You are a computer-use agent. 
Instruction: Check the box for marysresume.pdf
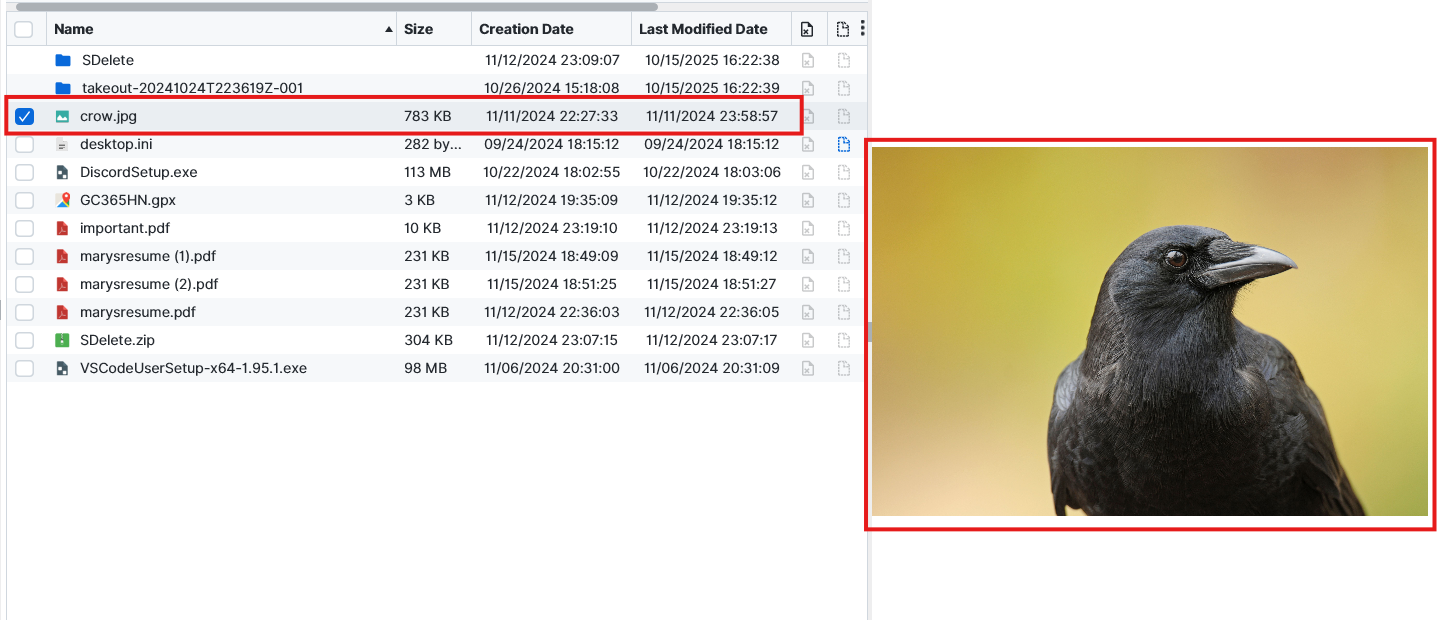[x=25, y=312]
